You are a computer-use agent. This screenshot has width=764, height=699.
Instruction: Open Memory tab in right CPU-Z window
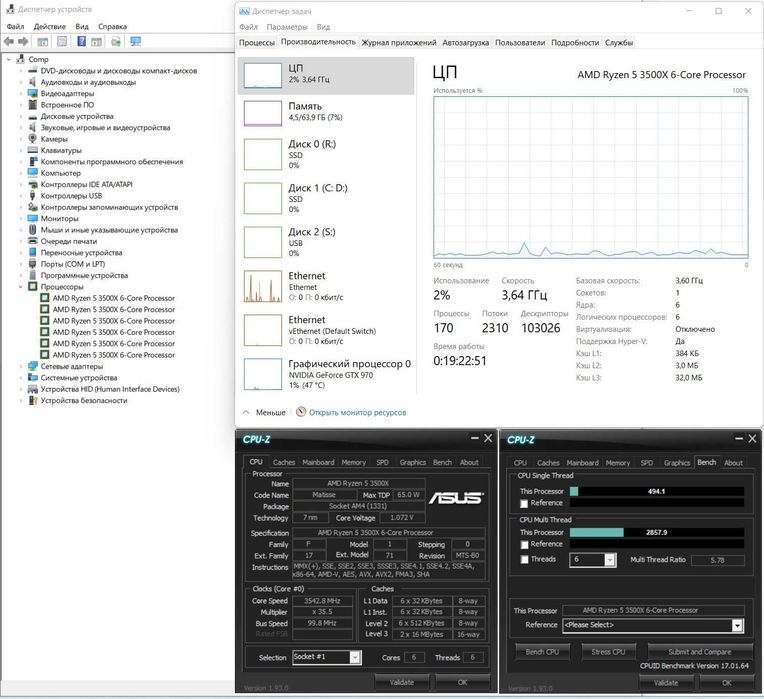pos(618,463)
